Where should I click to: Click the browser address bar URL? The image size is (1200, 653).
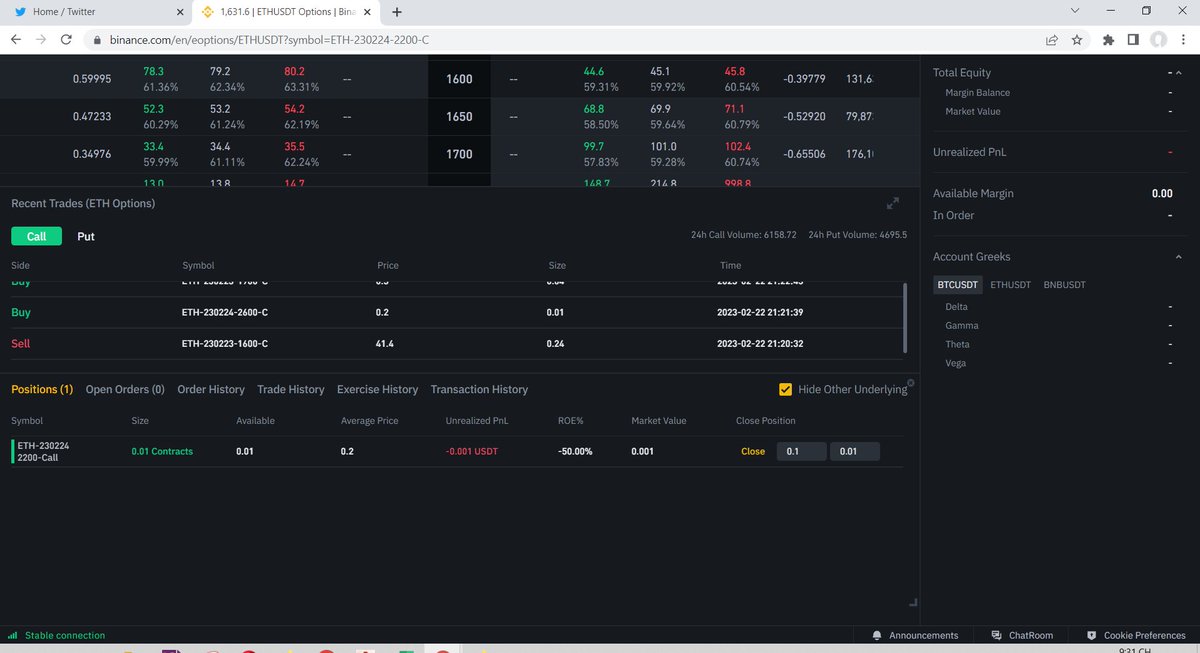(270, 41)
